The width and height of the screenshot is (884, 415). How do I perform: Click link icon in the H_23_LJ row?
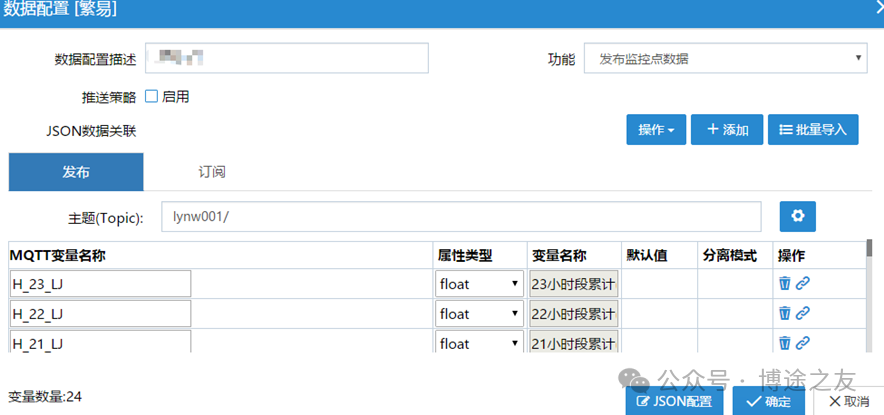point(803,284)
